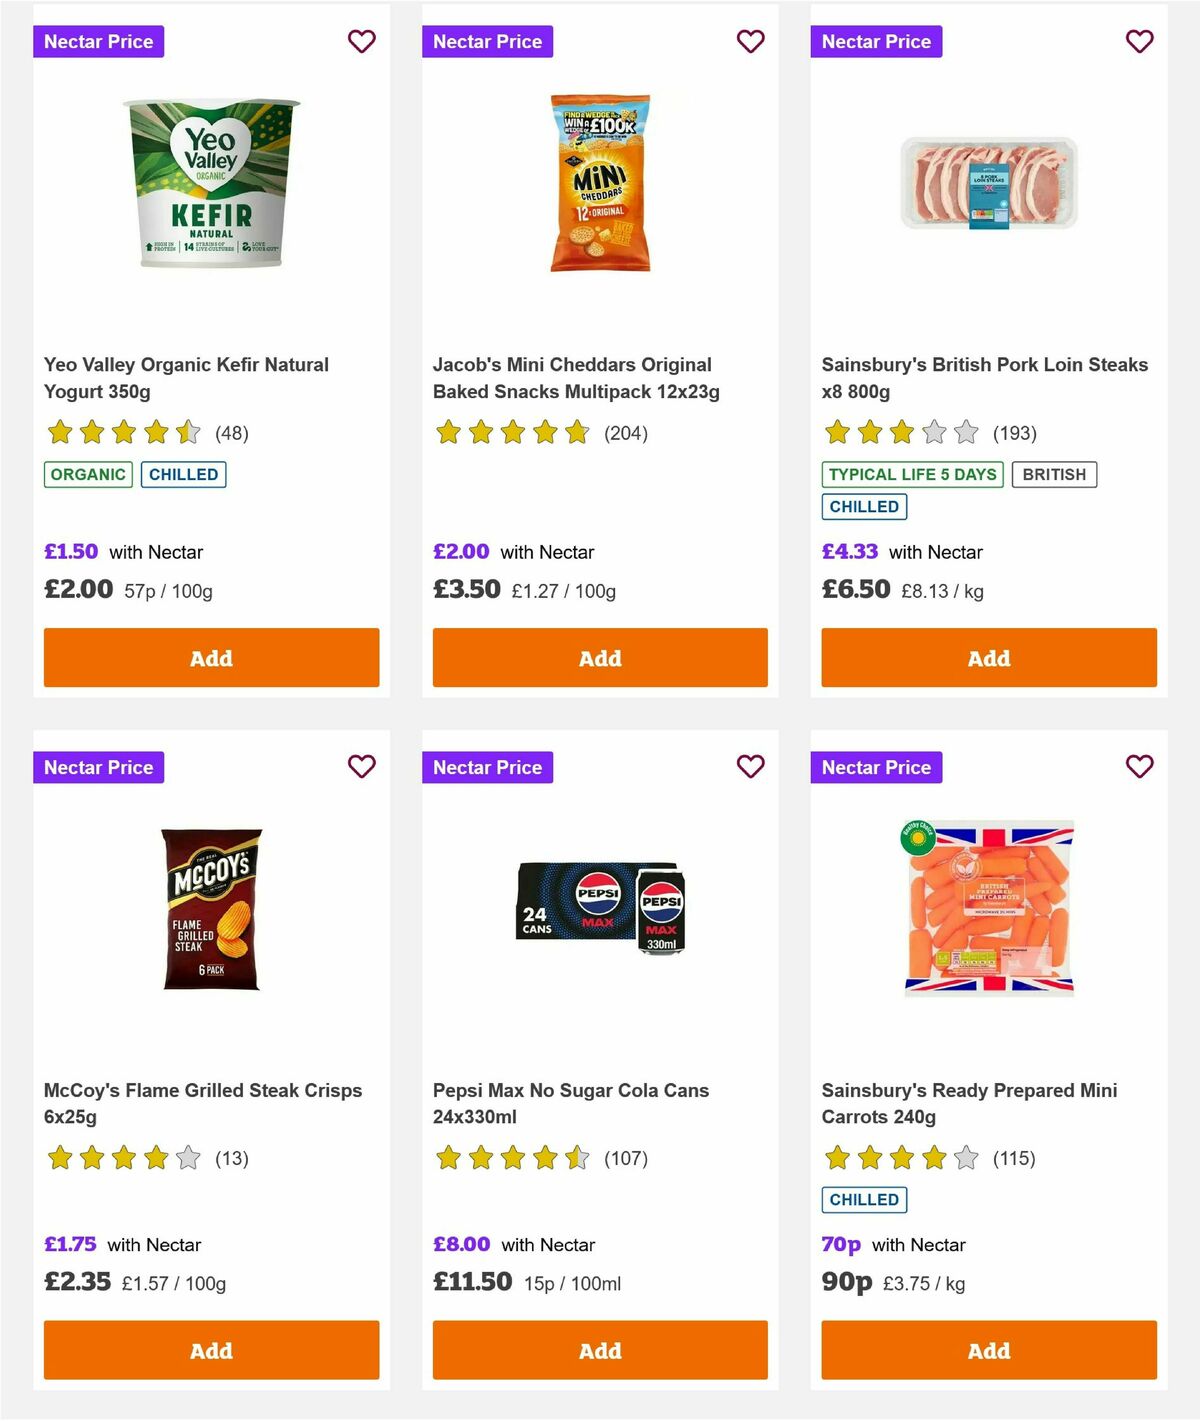The width and height of the screenshot is (1200, 1421).
Task: Click the CHILLED tag on Mini Carrots
Action: [x=864, y=1199]
